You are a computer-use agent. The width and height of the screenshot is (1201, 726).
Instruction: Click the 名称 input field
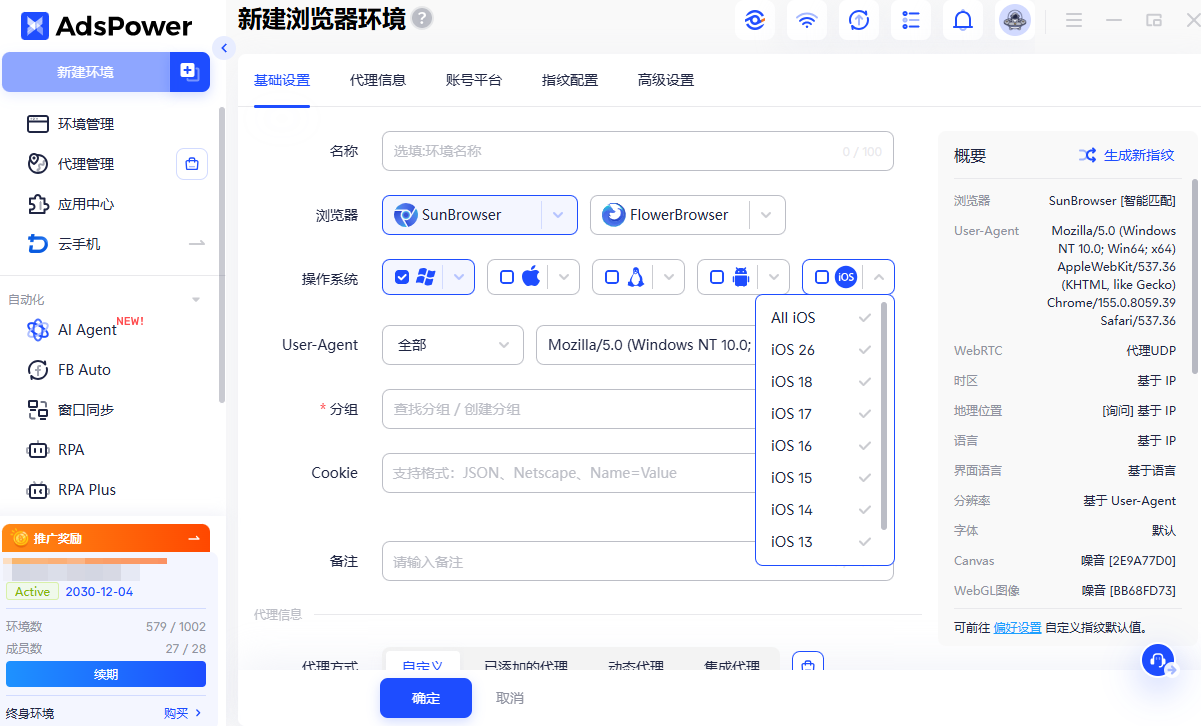point(638,151)
